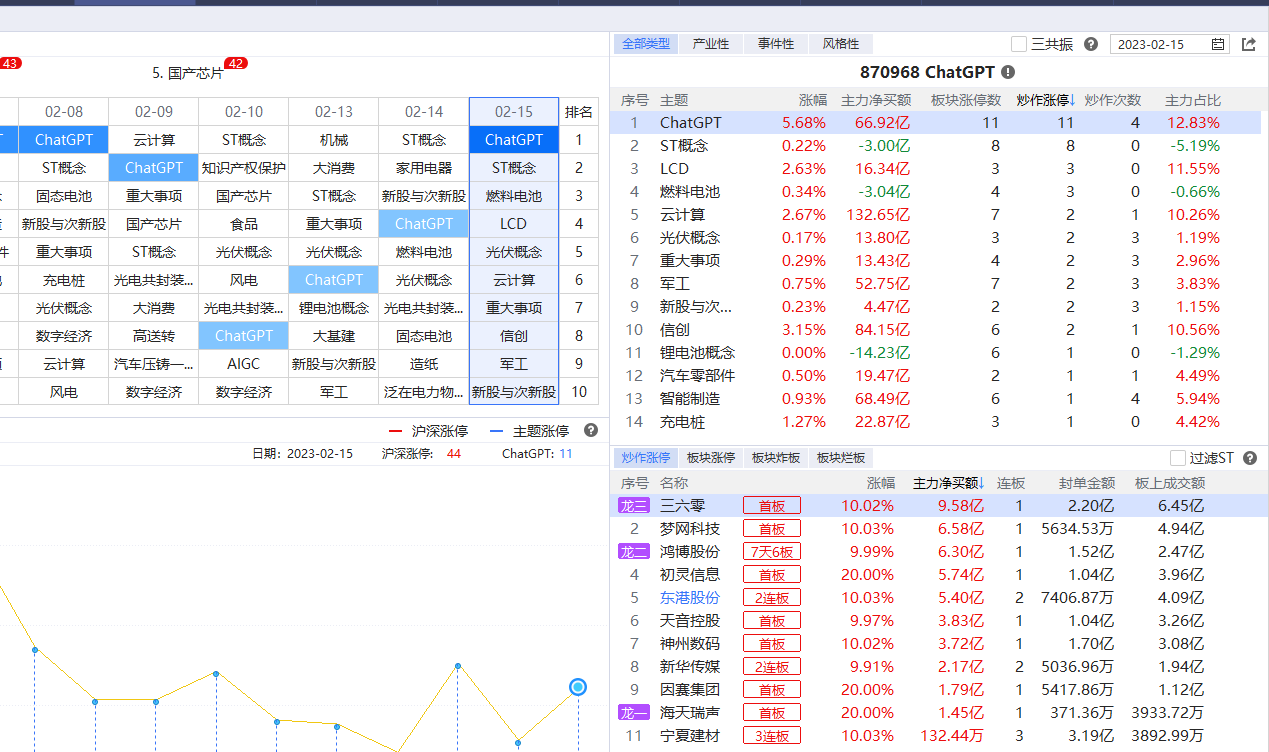Viewport: 1269px width, 752px height.
Task: Switch to the 炒作涨停 tab
Action: [646, 458]
